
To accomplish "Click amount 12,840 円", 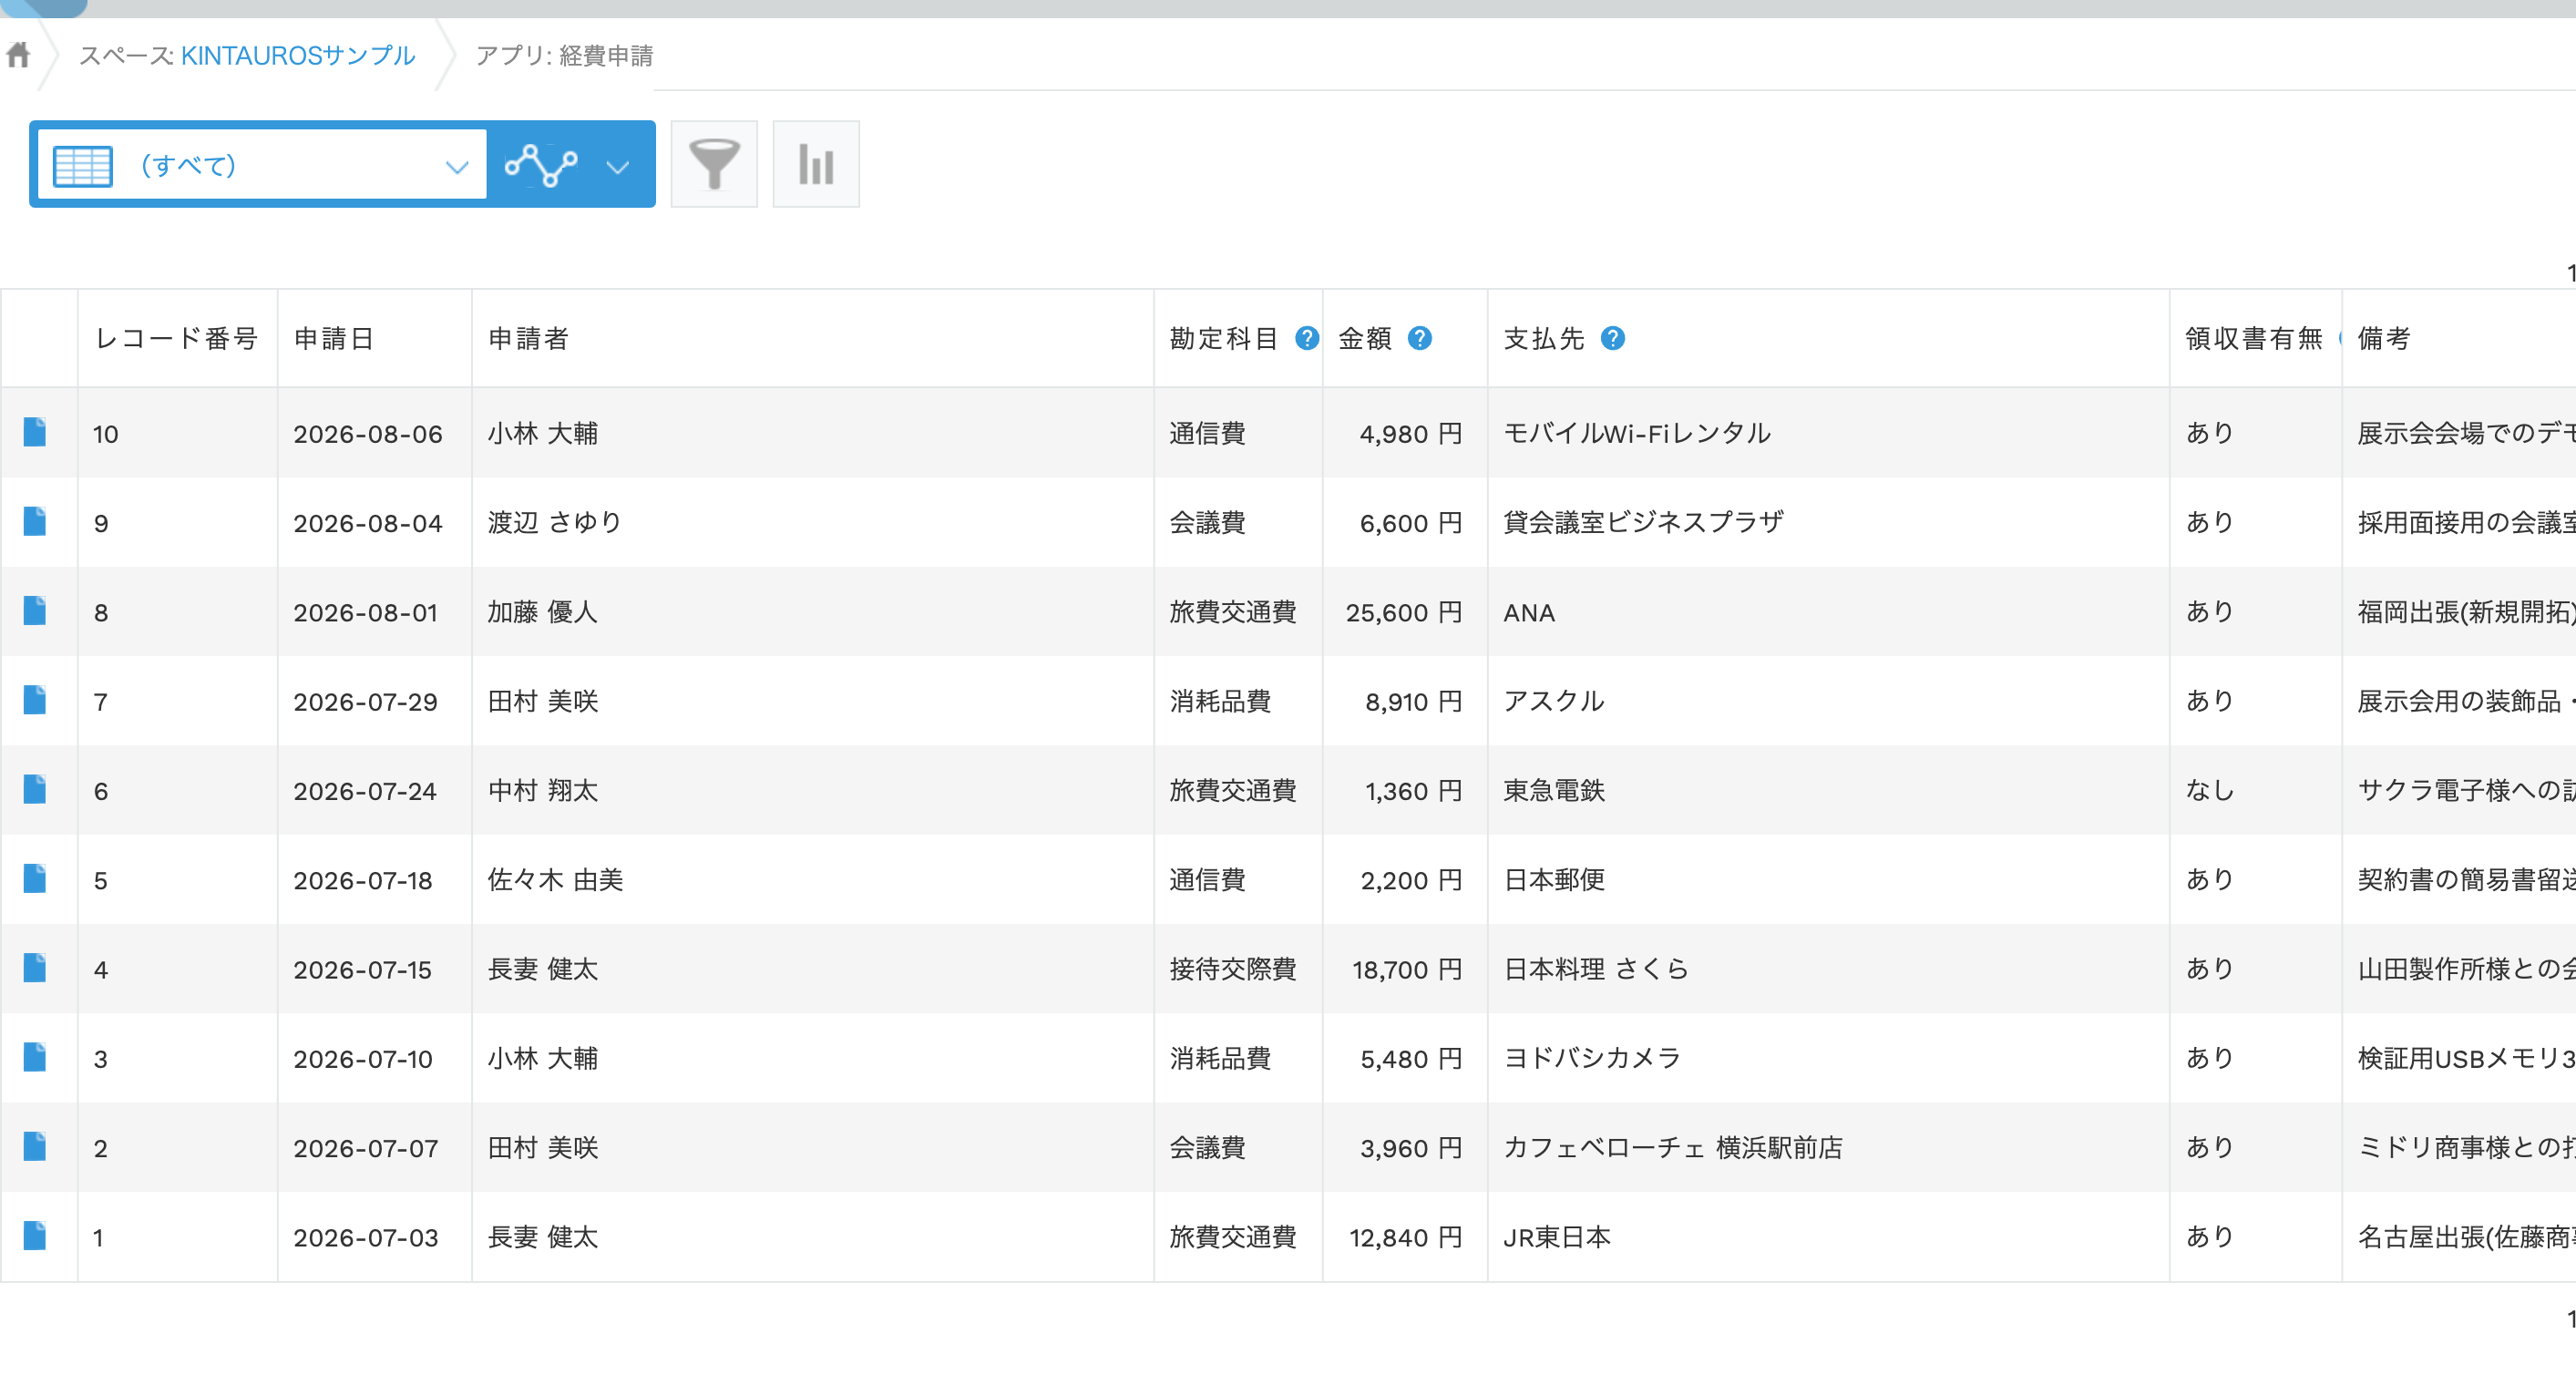I will tap(1406, 1237).
